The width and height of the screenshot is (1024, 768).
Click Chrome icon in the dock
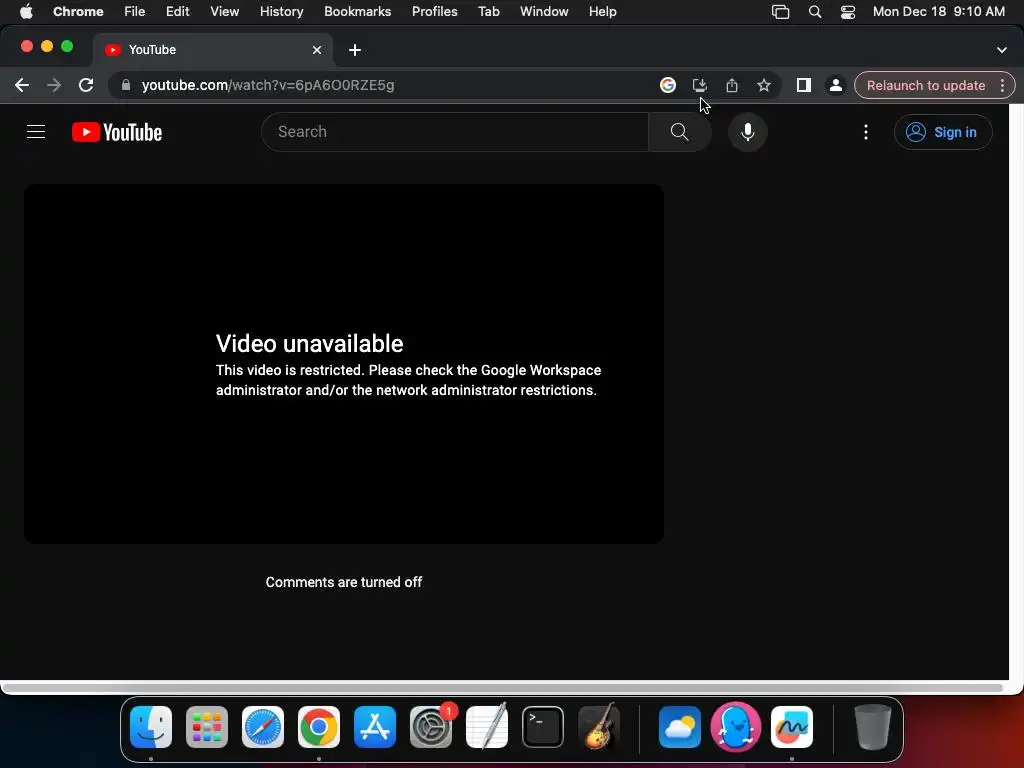coord(319,727)
